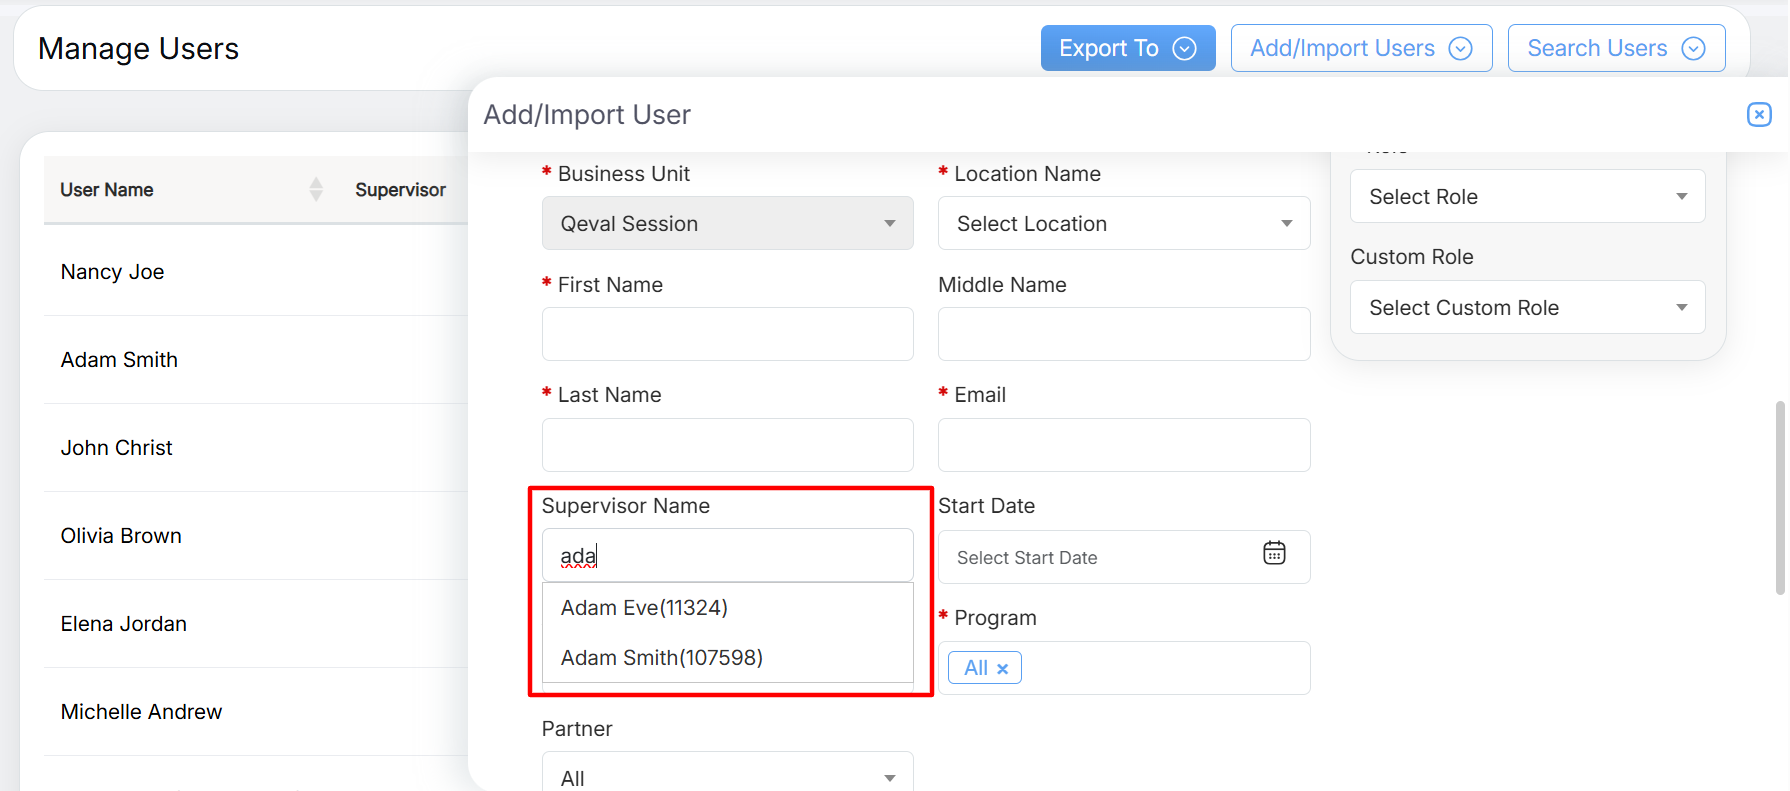
Task: Expand the Business Unit dropdown
Action: (727, 223)
